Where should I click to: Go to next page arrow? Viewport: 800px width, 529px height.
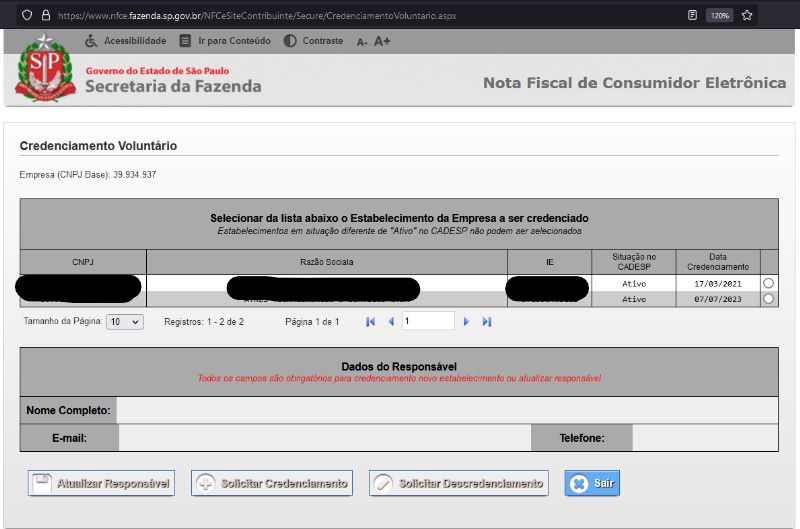[466, 322]
